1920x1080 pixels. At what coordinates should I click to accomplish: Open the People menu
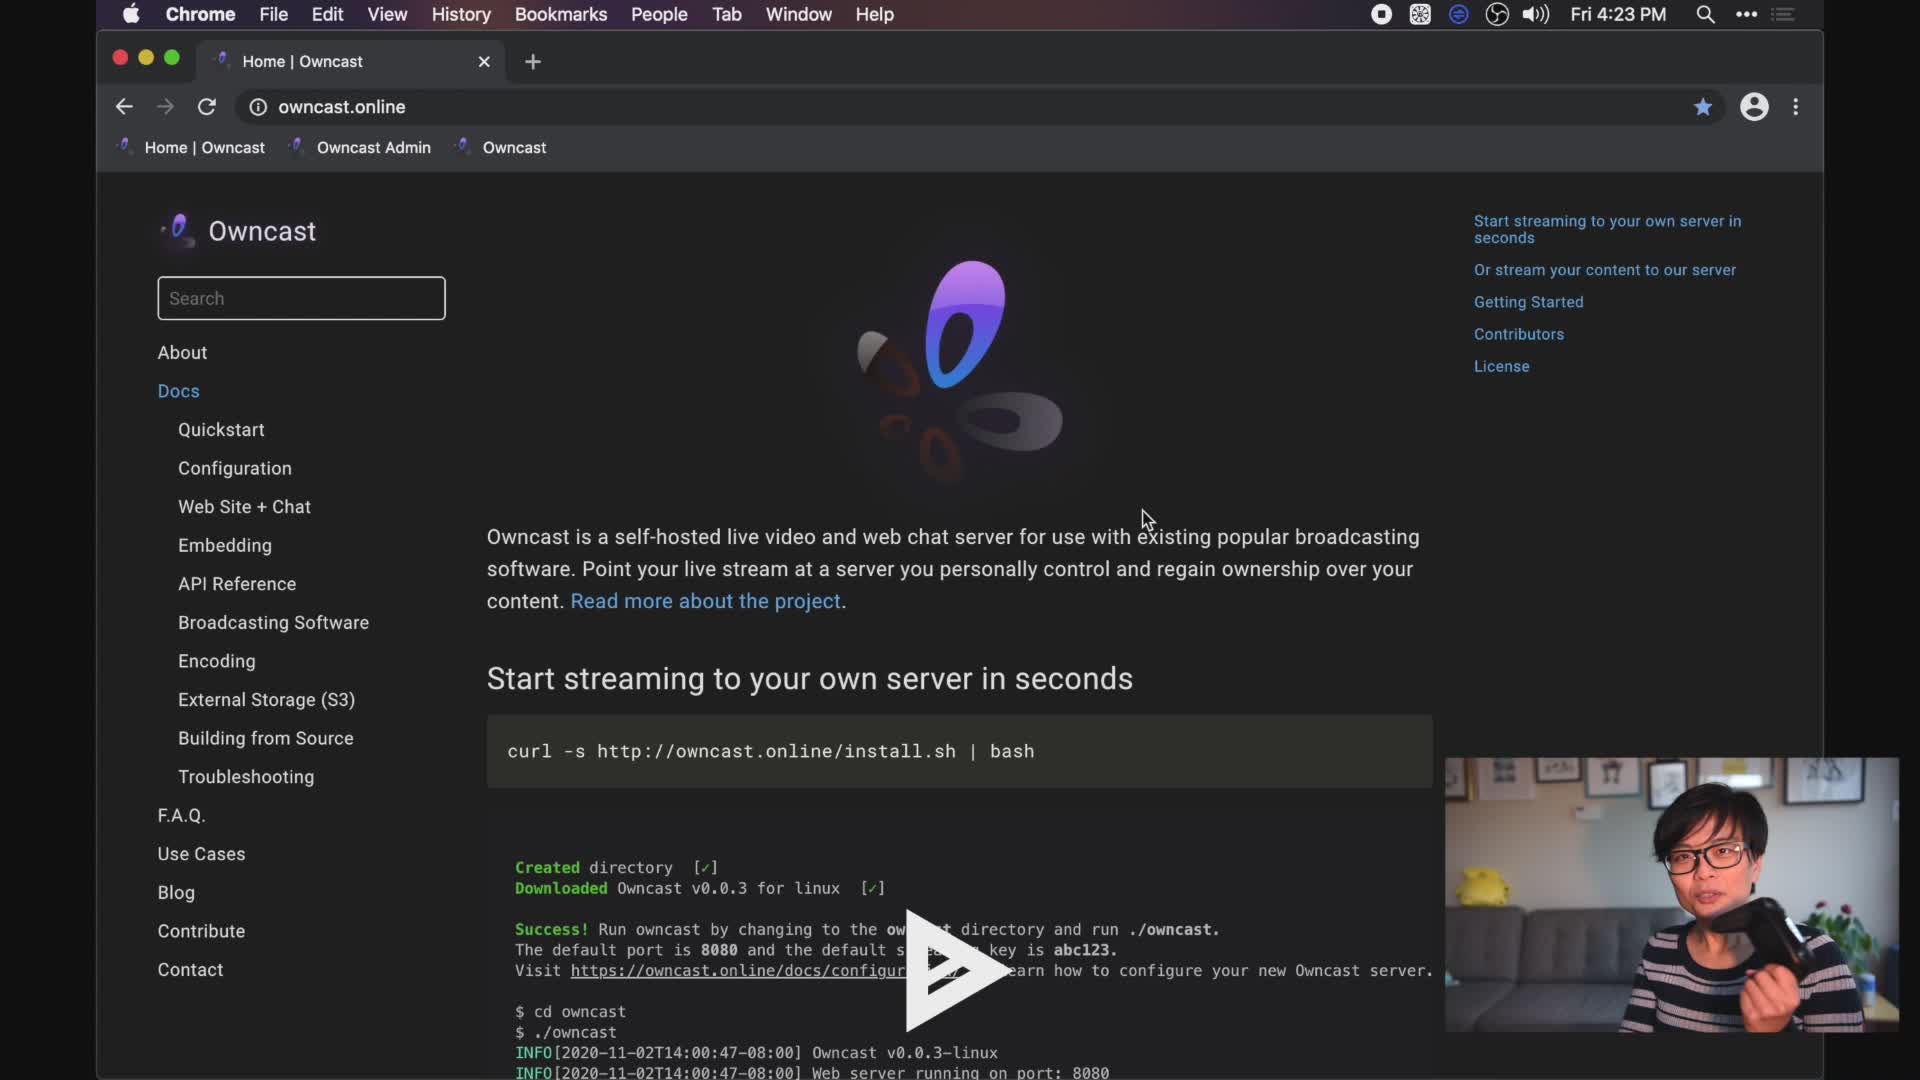659,14
